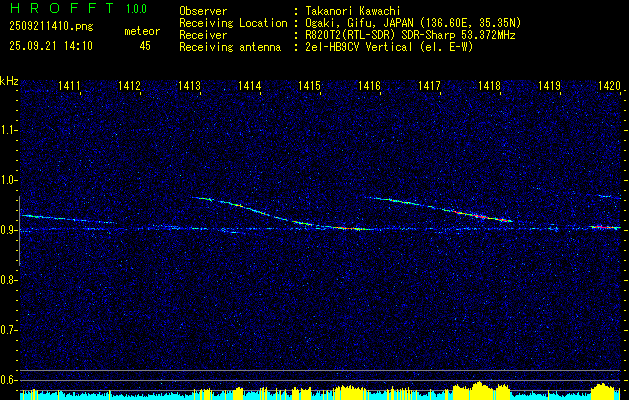629x400 pixels.
Task: Click the 1419 time axis label
Action: [x=550, y=85]
